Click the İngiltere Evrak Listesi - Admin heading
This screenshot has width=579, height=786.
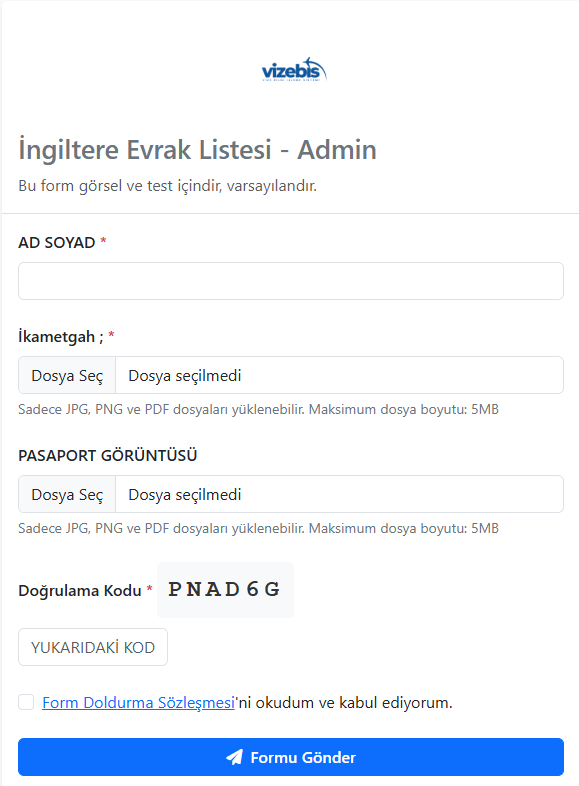(x=198, y=150)
